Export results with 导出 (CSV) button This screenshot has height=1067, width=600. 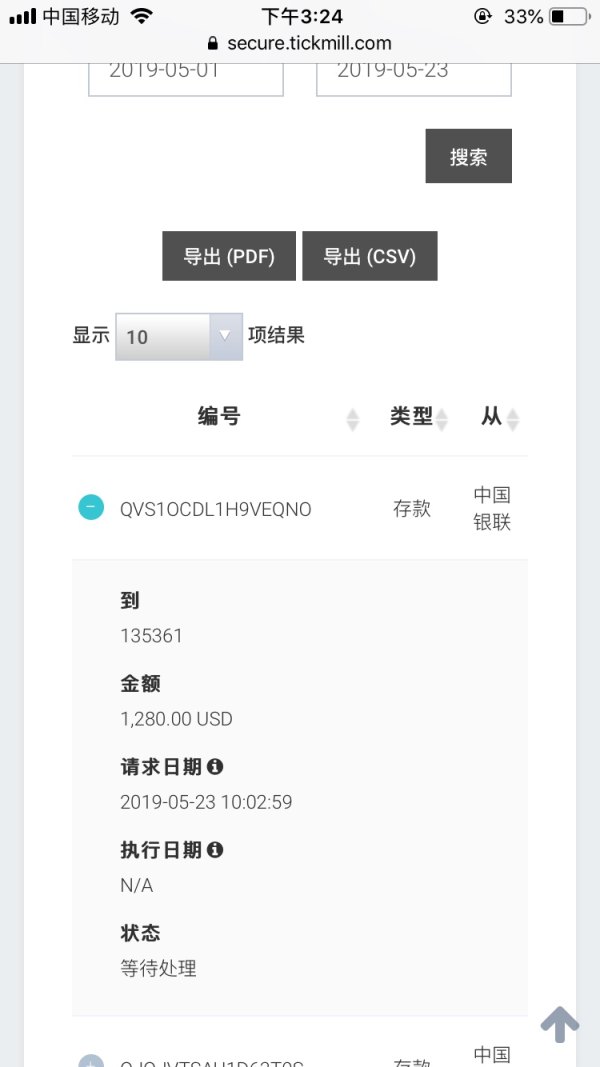pyautogui.click(x=369, y=257)
